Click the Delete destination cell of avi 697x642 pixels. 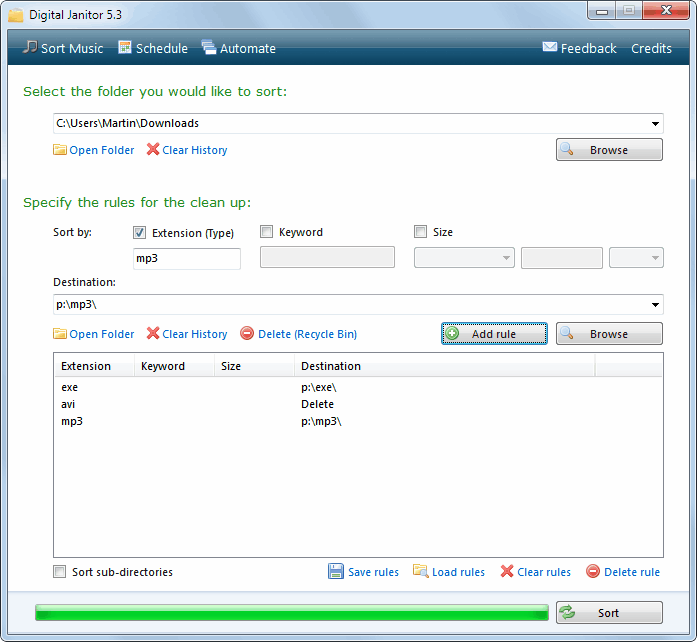tap(317, 404)
